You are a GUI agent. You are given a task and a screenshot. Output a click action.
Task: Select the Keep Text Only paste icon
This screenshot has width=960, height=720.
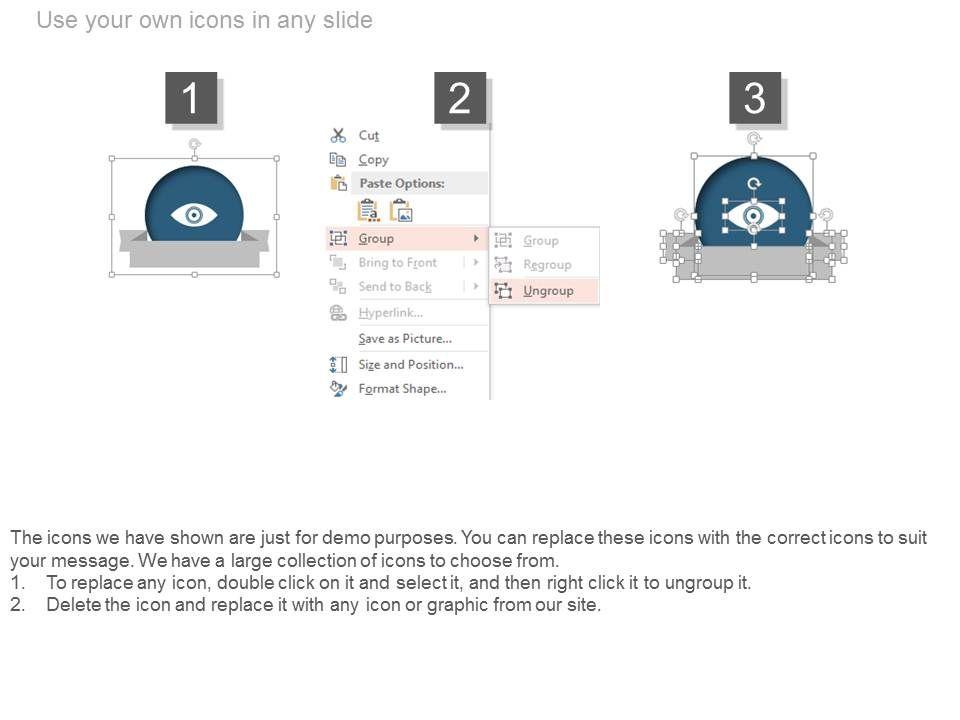pyautogui.click(x=368, y=210)
